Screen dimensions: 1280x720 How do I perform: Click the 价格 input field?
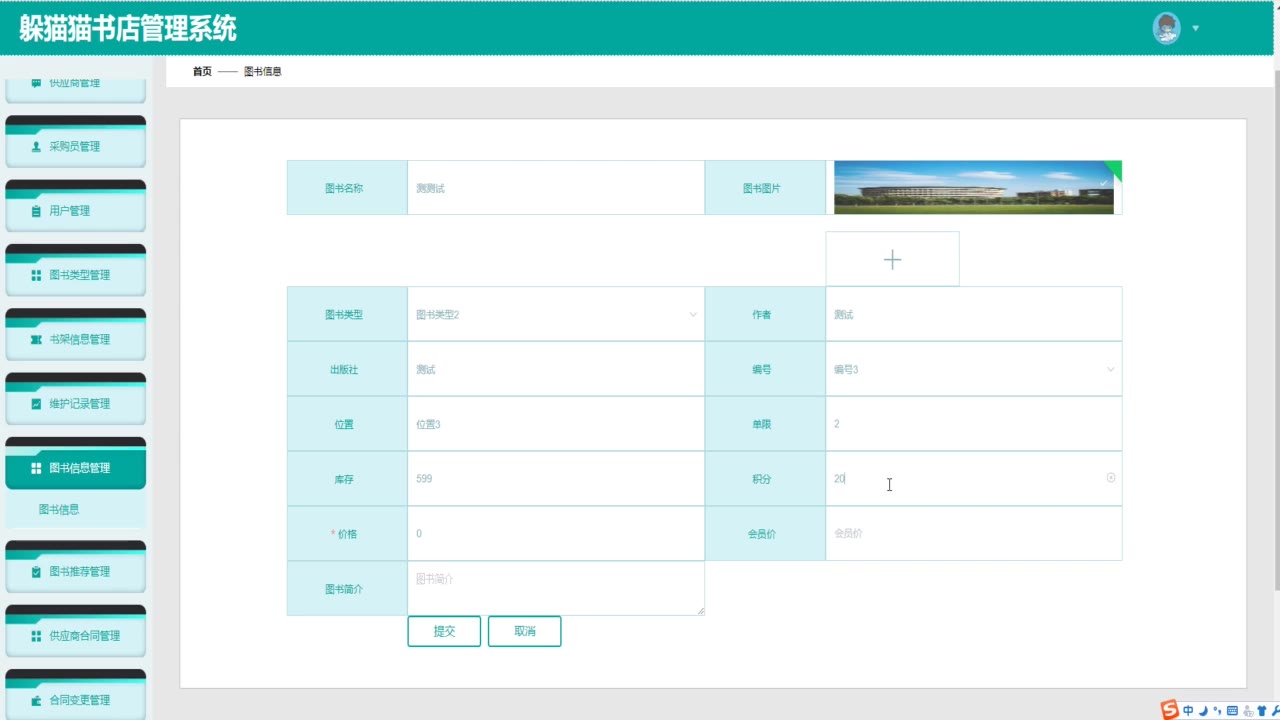tap(556, 534)
